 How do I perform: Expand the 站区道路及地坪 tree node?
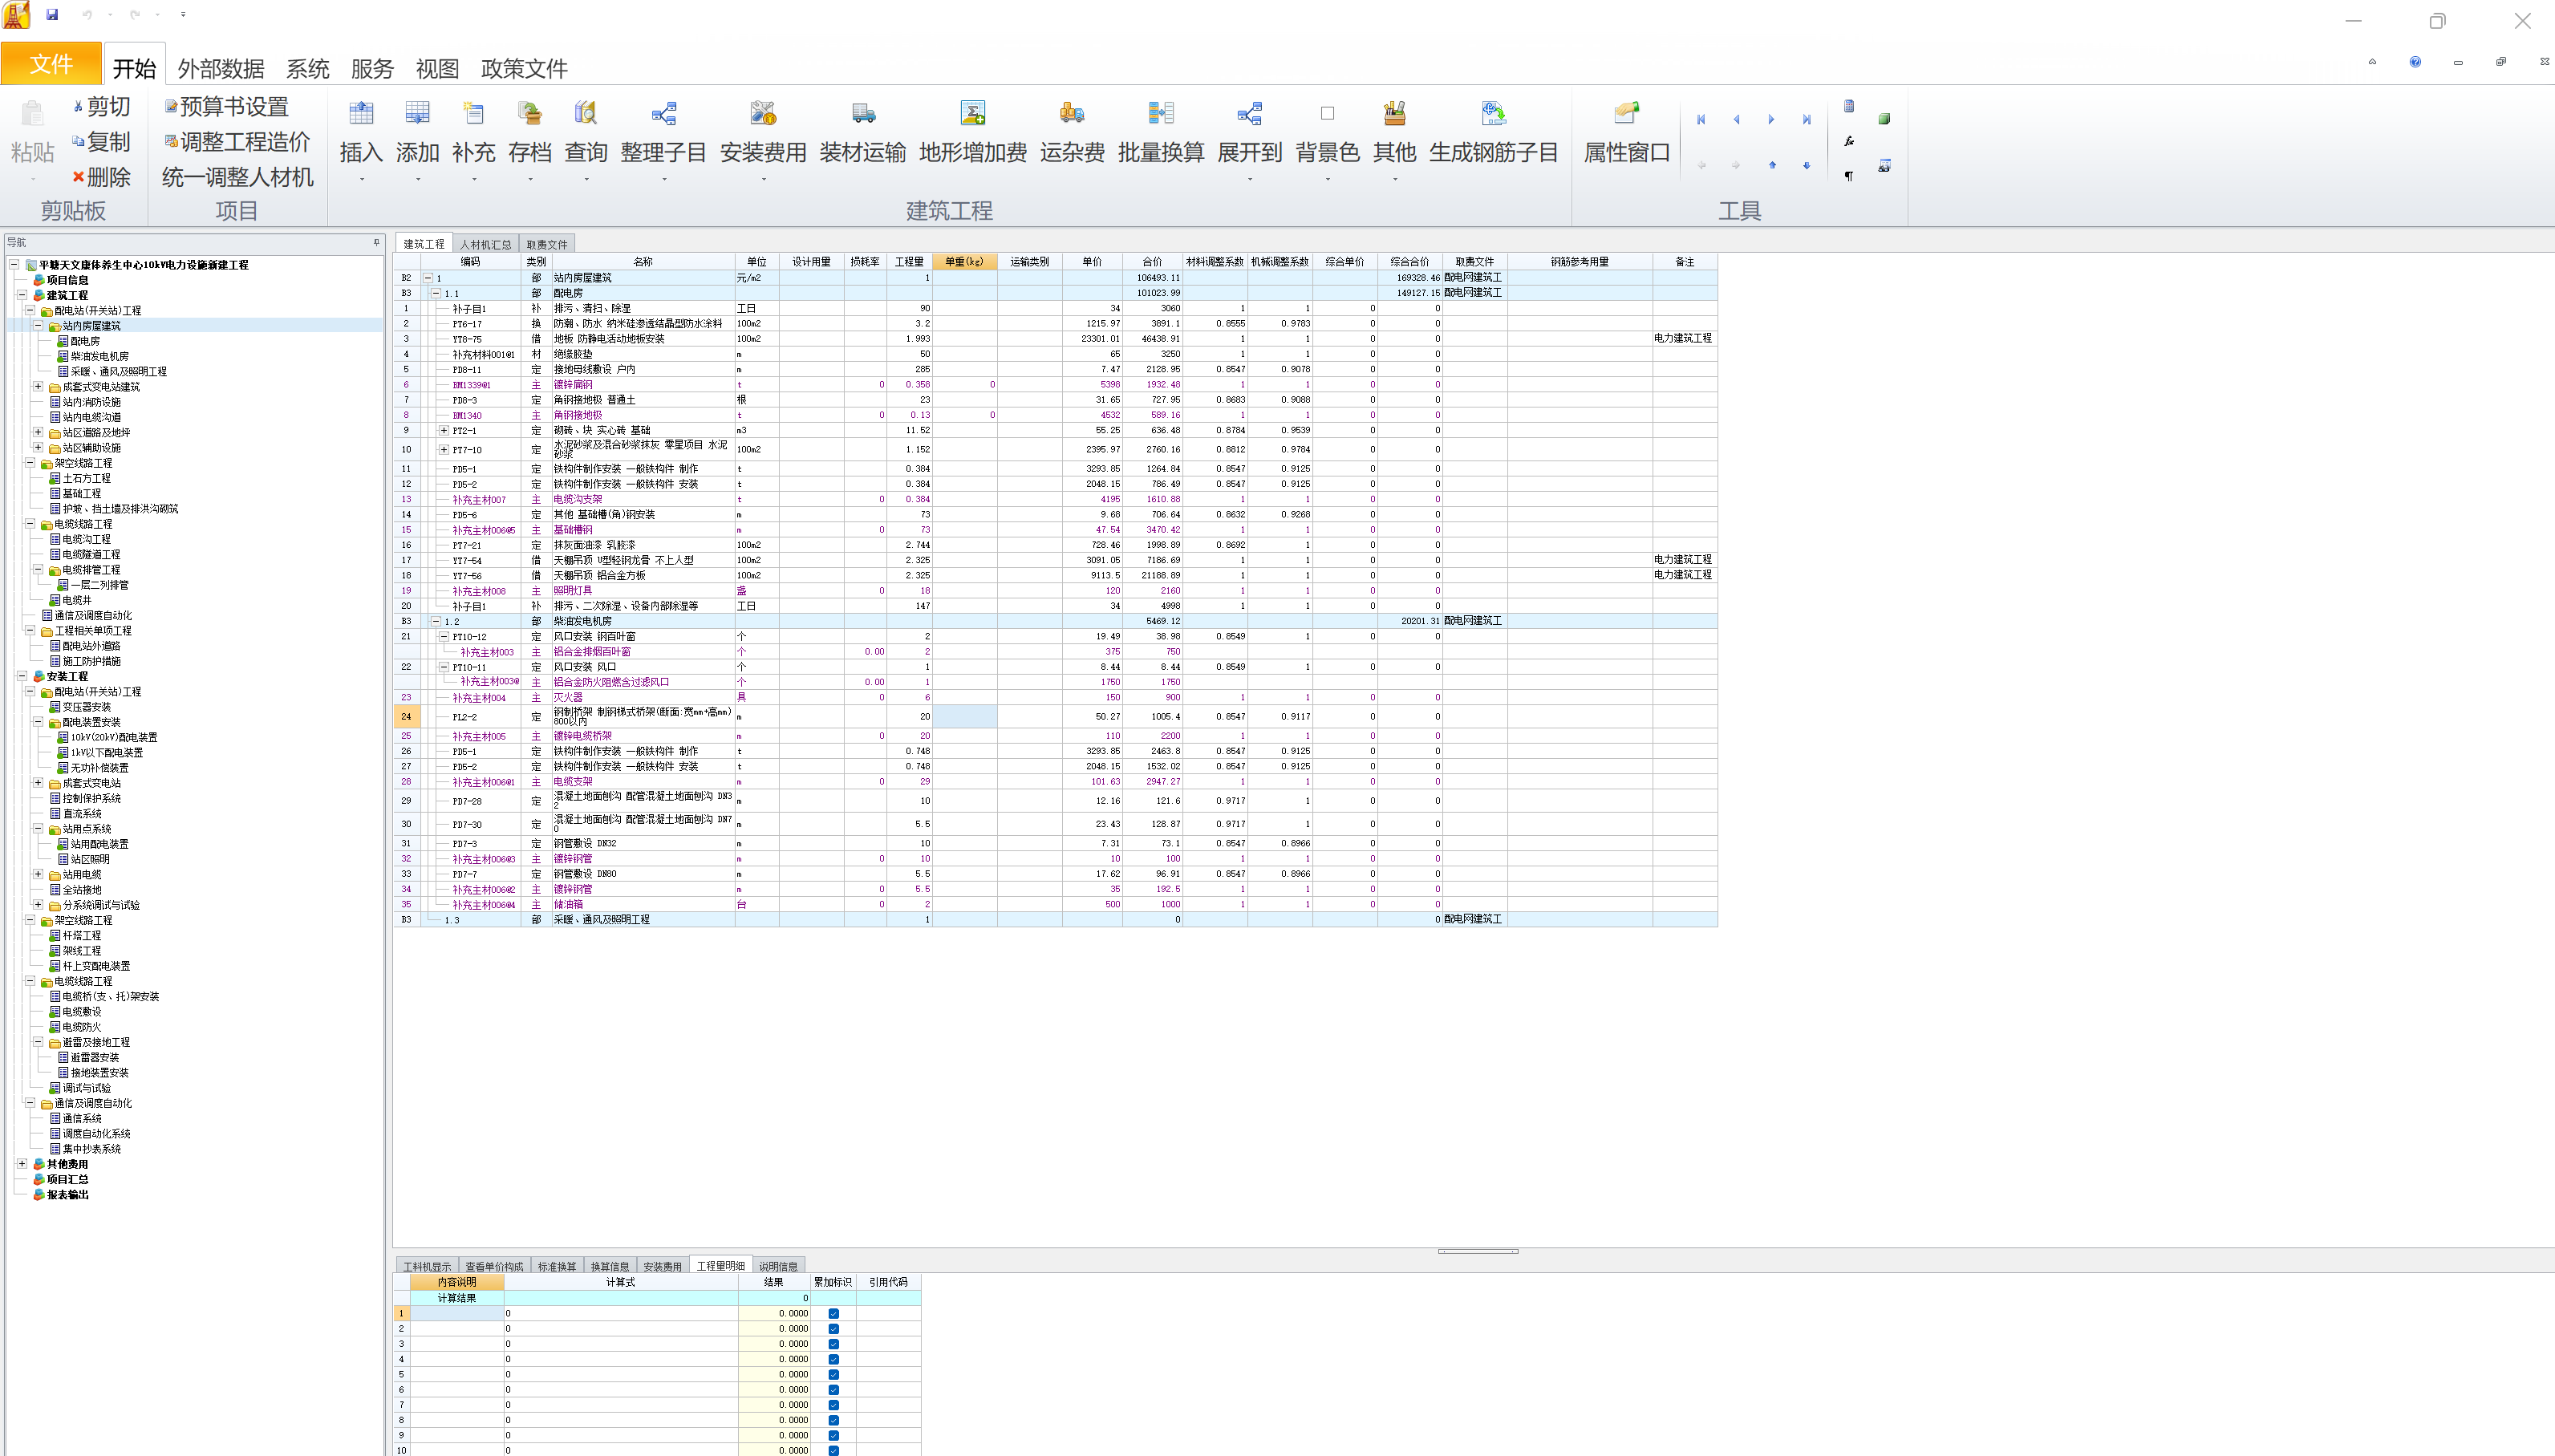pyautogui.click(x=38, y=432)
